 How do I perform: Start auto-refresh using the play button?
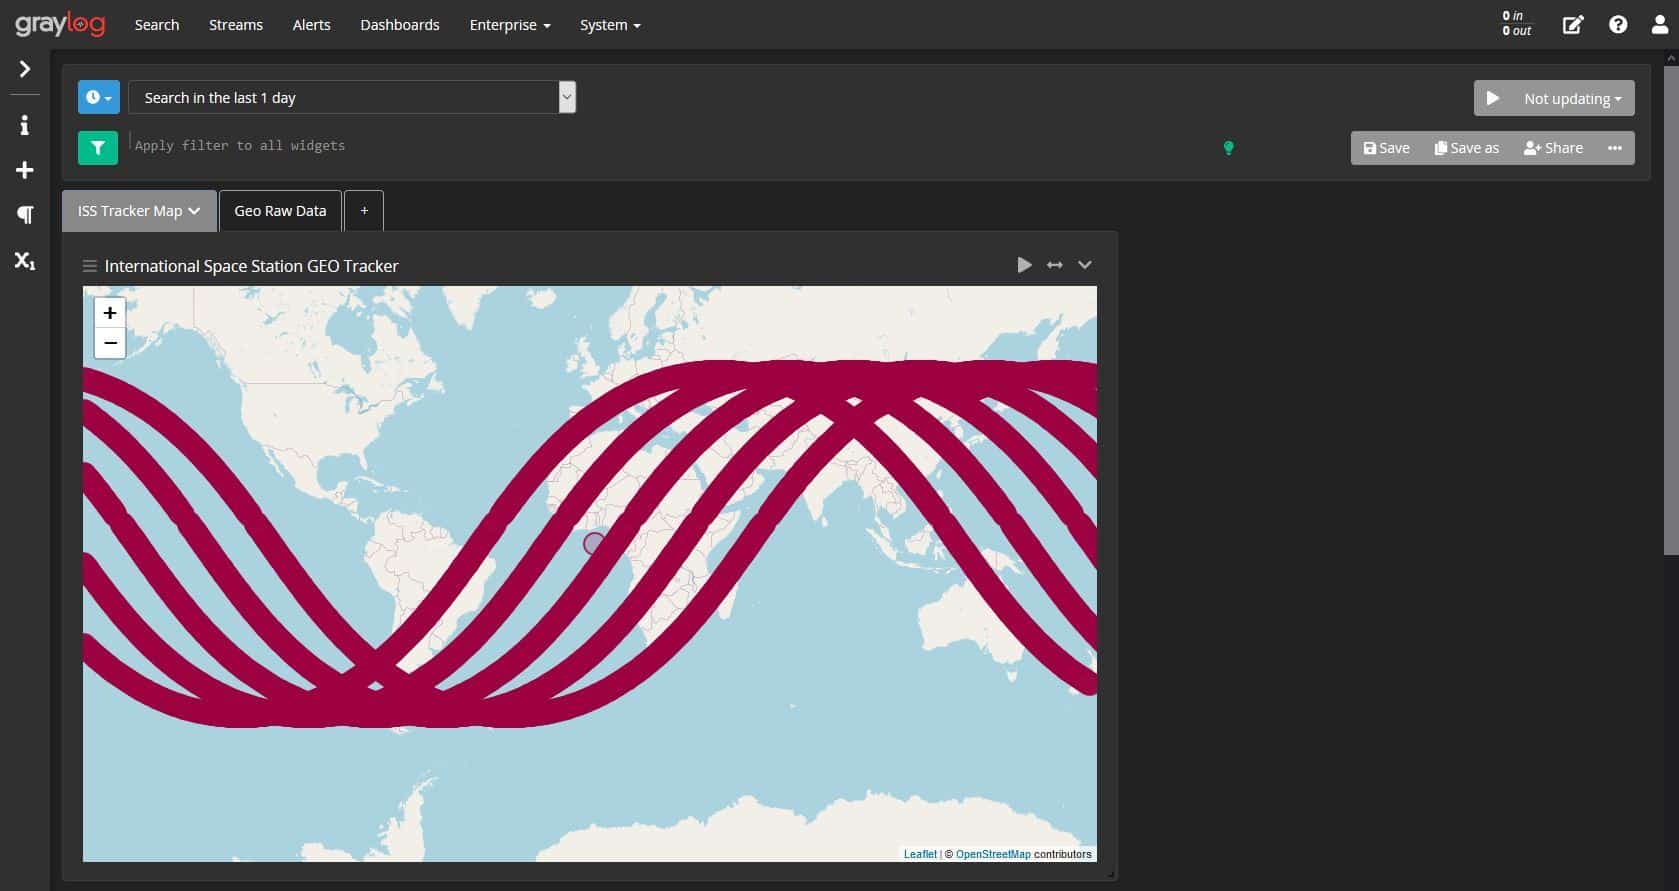[1493, 98]
